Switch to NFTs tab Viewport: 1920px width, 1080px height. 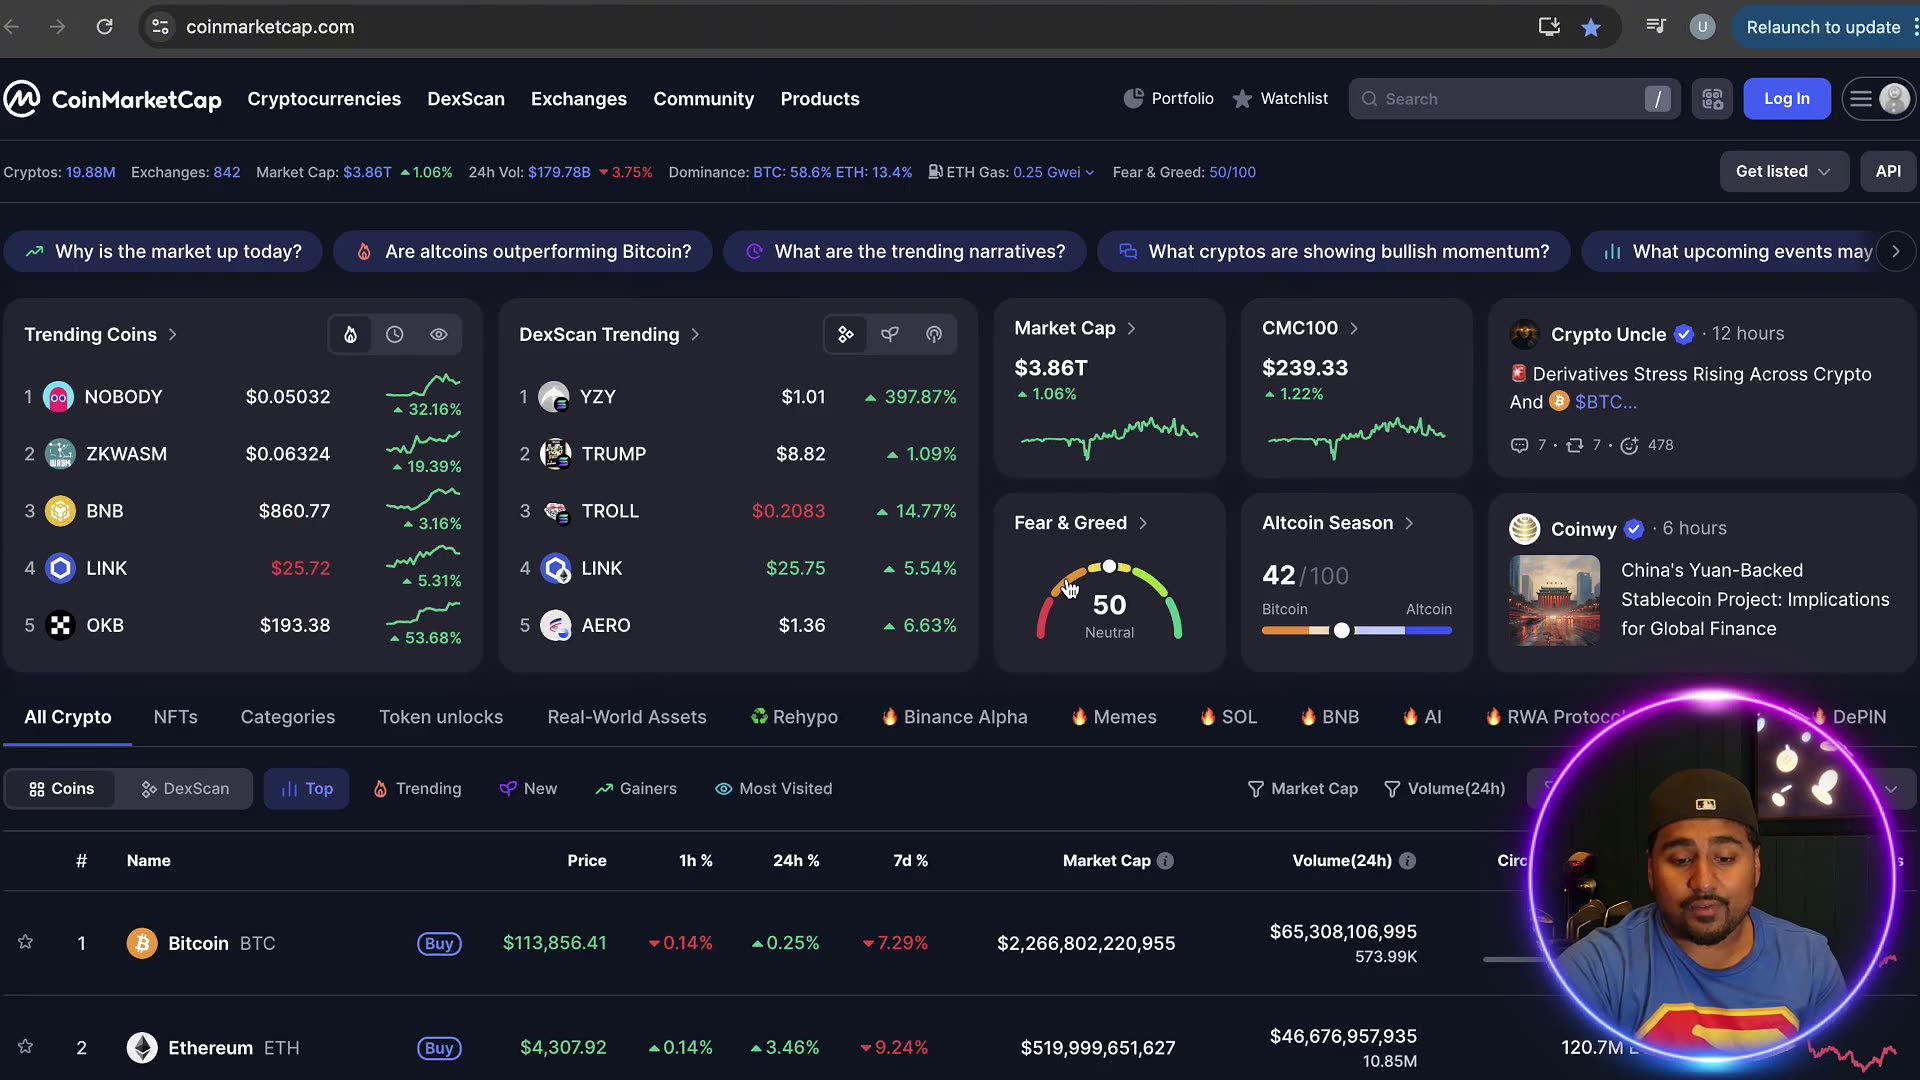176,717
